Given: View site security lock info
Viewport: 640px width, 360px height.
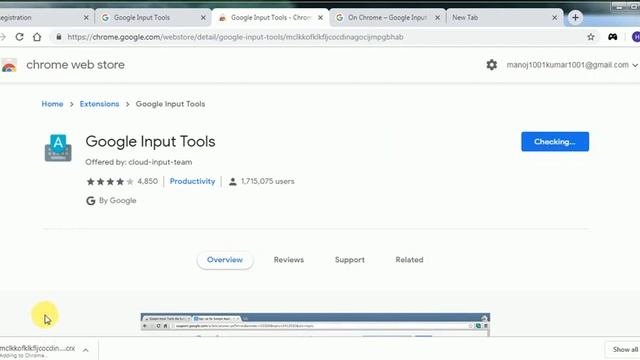Looking at the screenshot, I should pos(59,37).
